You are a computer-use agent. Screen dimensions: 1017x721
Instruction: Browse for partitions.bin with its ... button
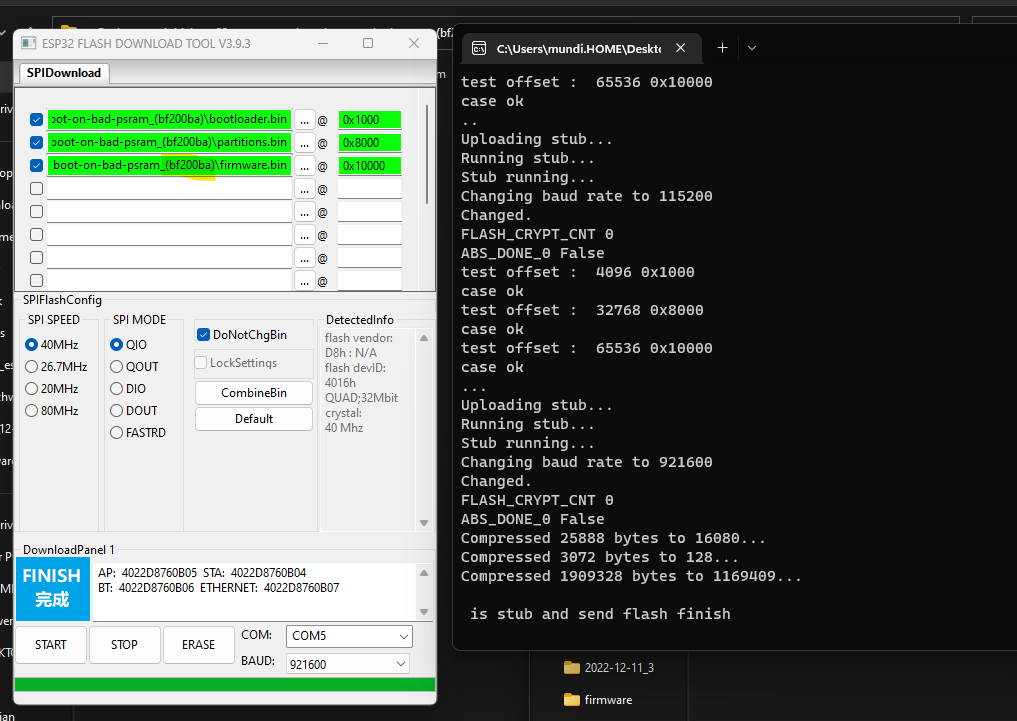pyautogui.click(x=305, y=143)
